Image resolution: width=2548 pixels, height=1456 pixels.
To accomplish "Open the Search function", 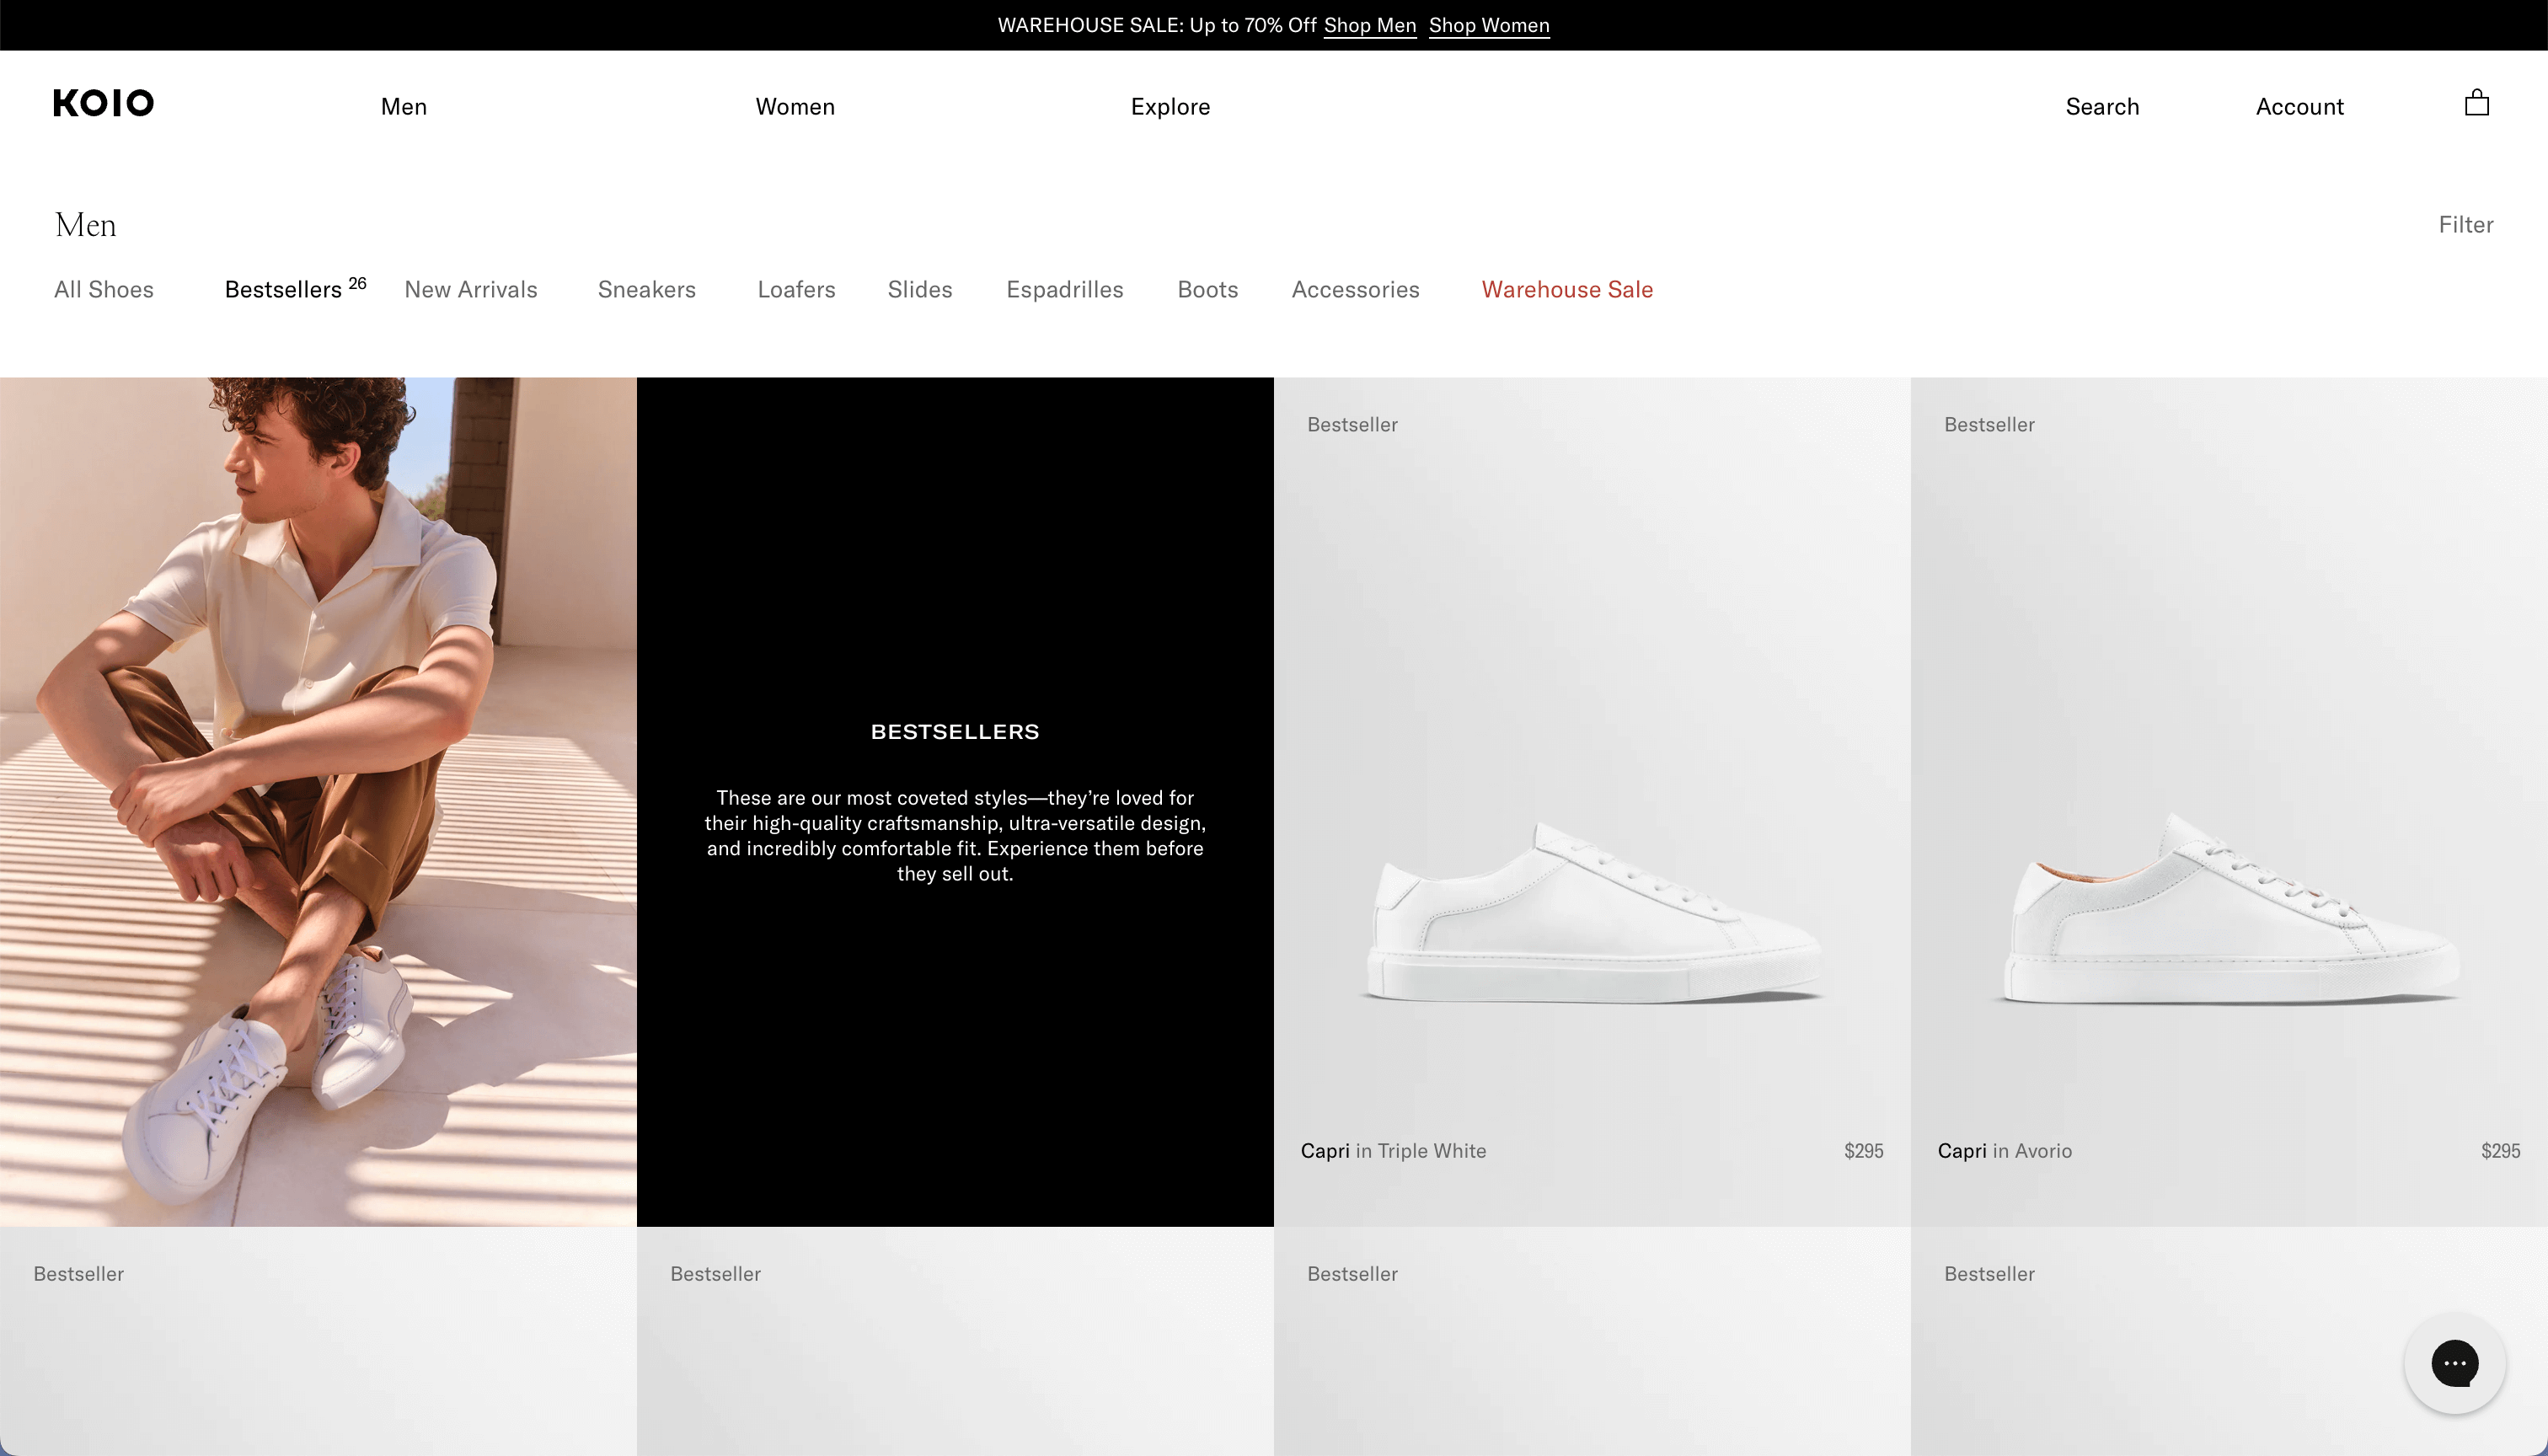I will [2102, 106].
